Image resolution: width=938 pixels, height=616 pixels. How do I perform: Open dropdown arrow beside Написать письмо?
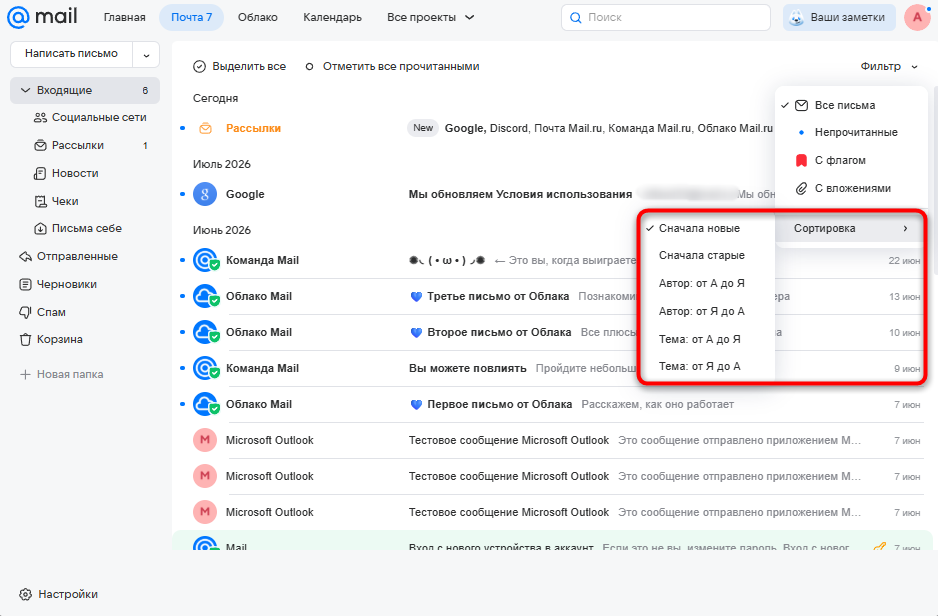(x=146, y=55)
